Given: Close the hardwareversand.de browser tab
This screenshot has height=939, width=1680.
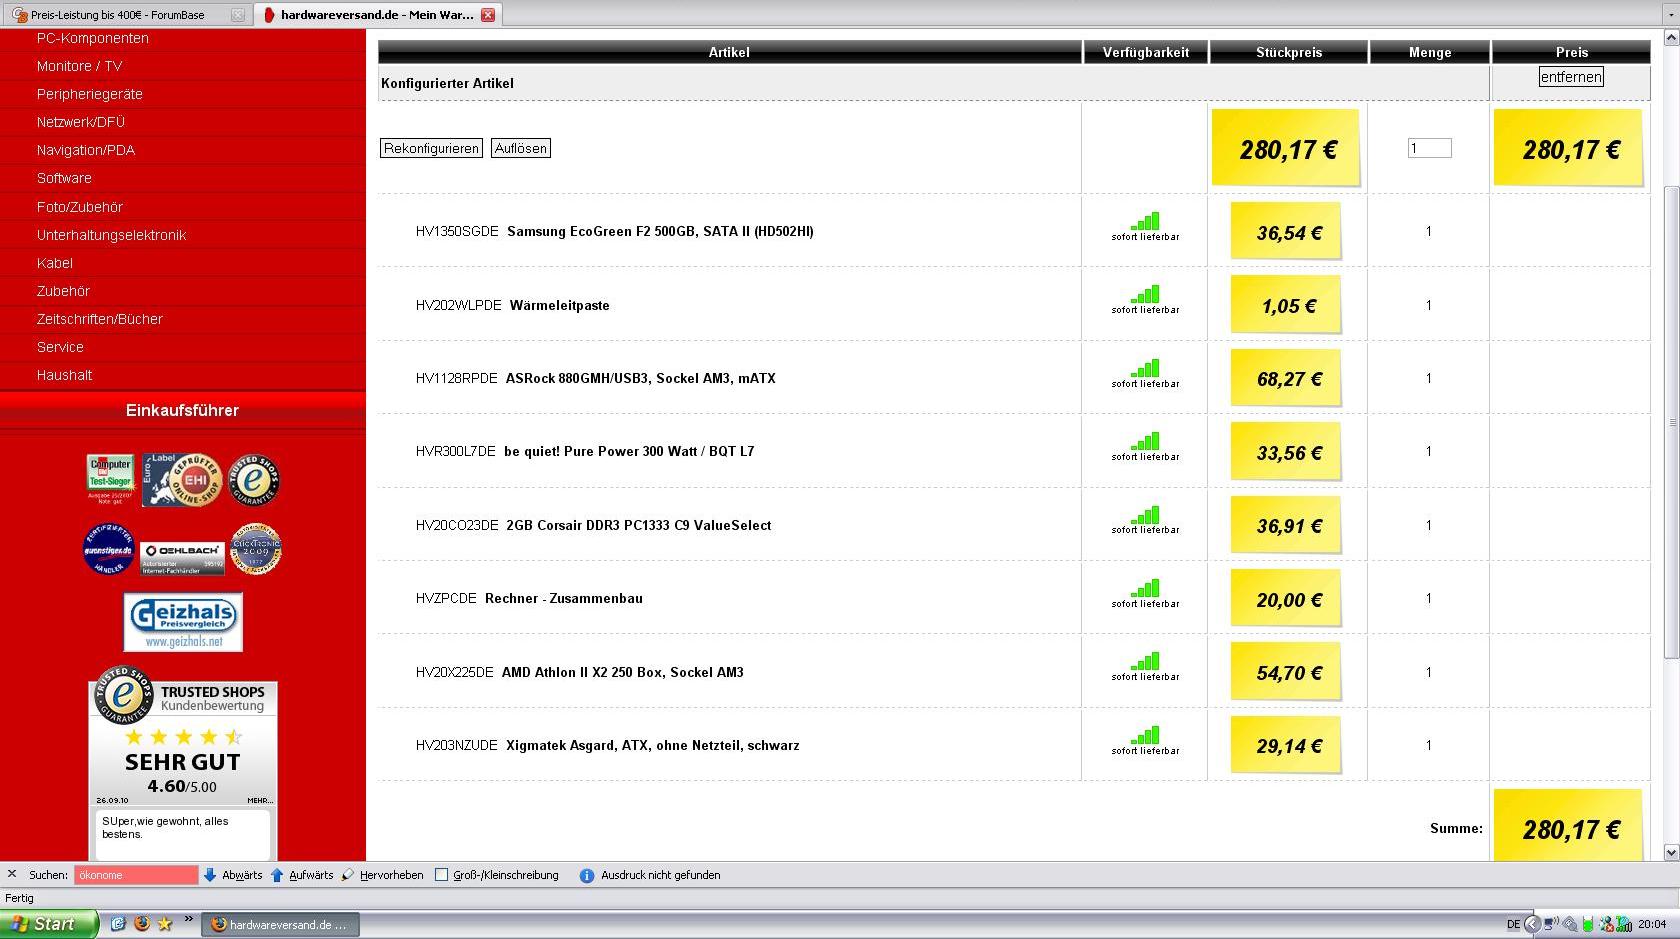Looking at the screenshot, I should [488, 15].
